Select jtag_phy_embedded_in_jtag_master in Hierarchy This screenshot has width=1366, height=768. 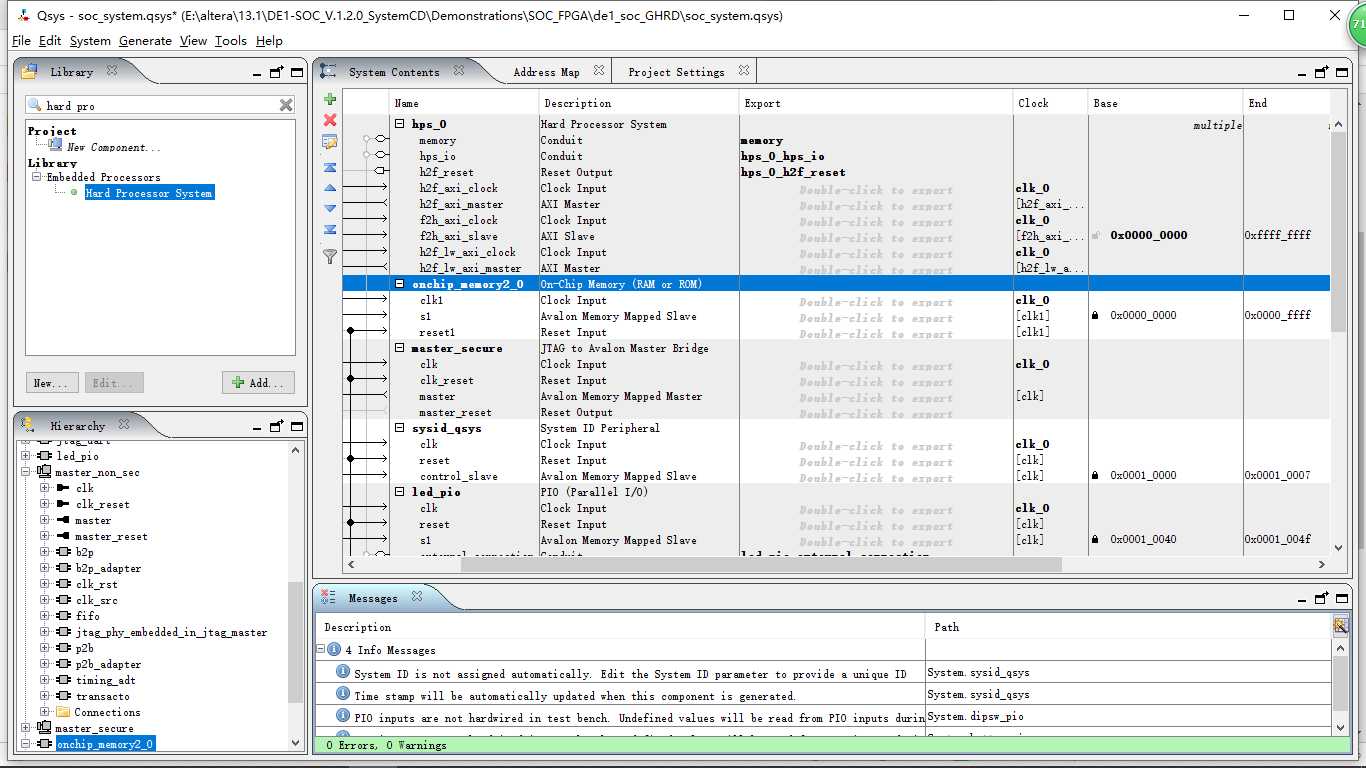pos(171,632)
